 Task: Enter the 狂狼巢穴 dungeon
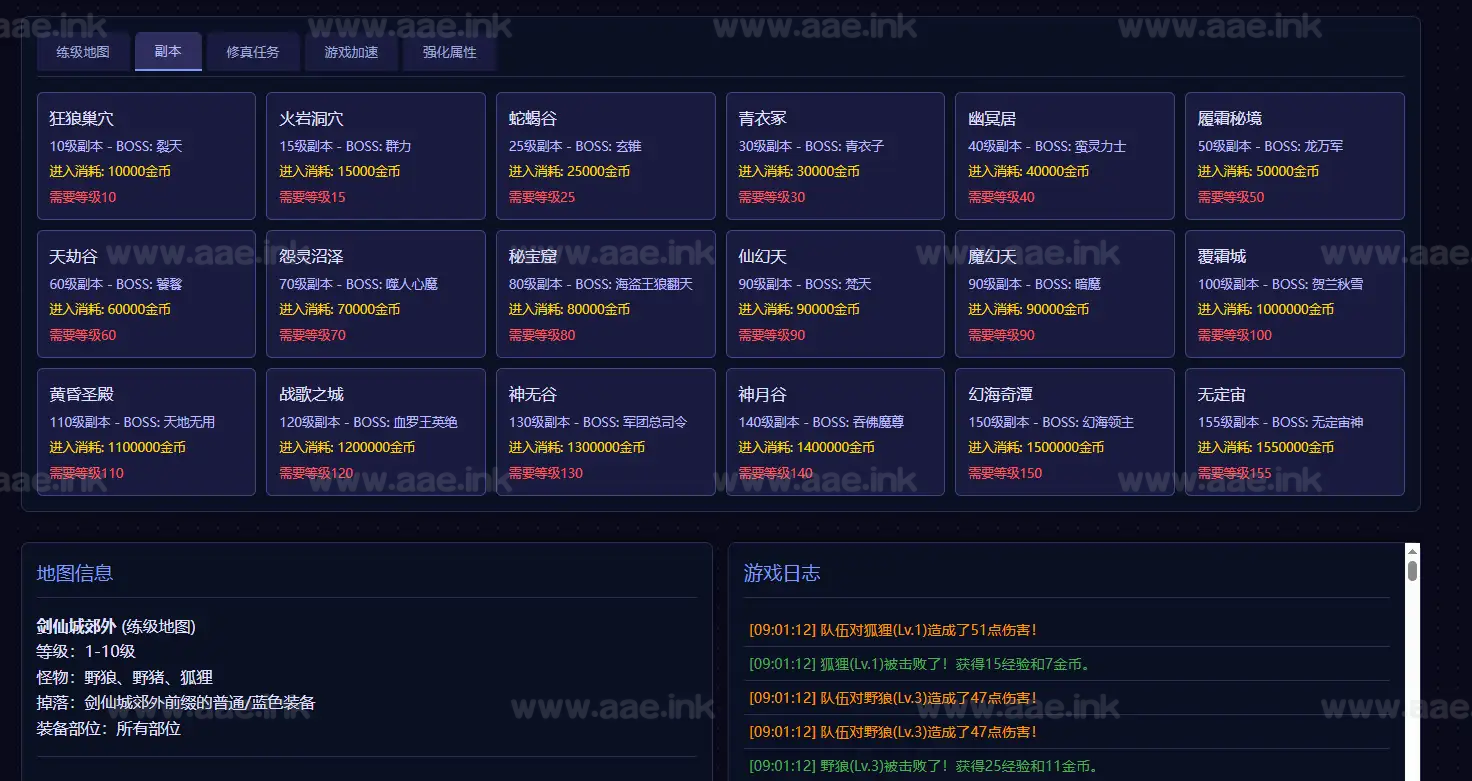tap(146, 155)
